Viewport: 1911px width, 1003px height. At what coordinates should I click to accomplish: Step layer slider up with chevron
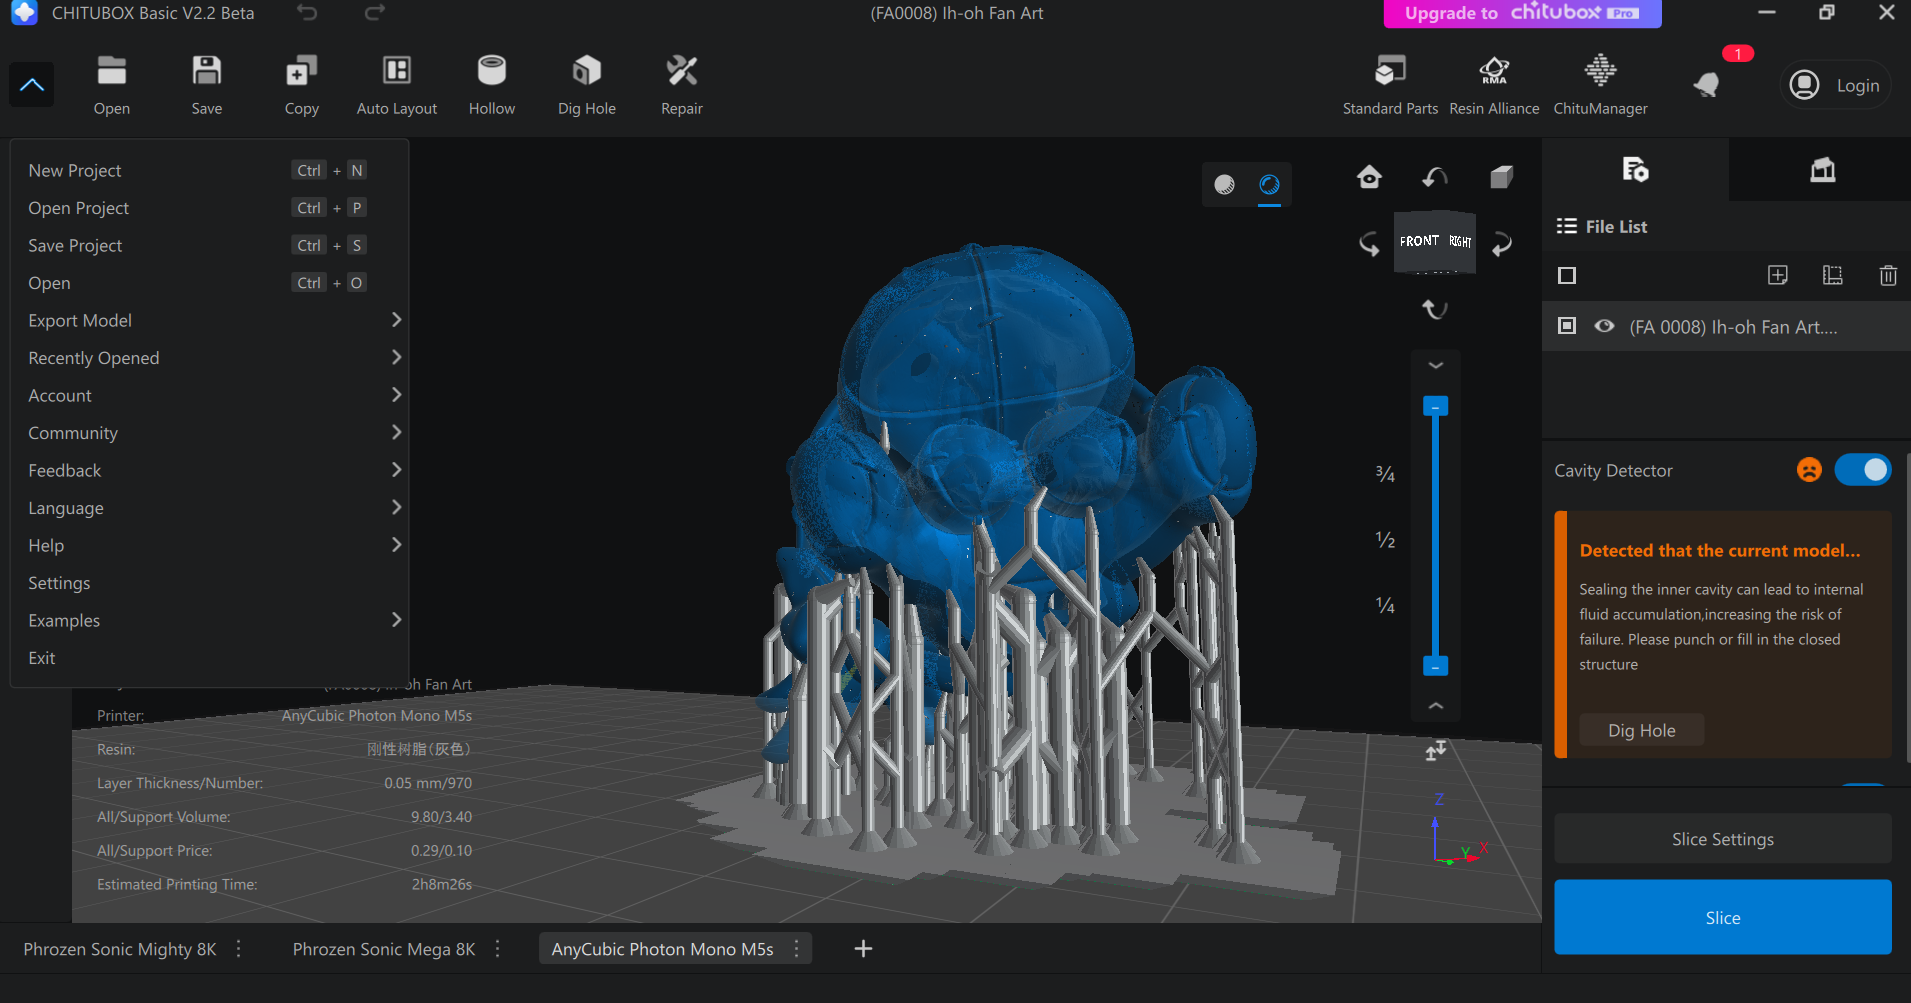tap(1435, 706)
